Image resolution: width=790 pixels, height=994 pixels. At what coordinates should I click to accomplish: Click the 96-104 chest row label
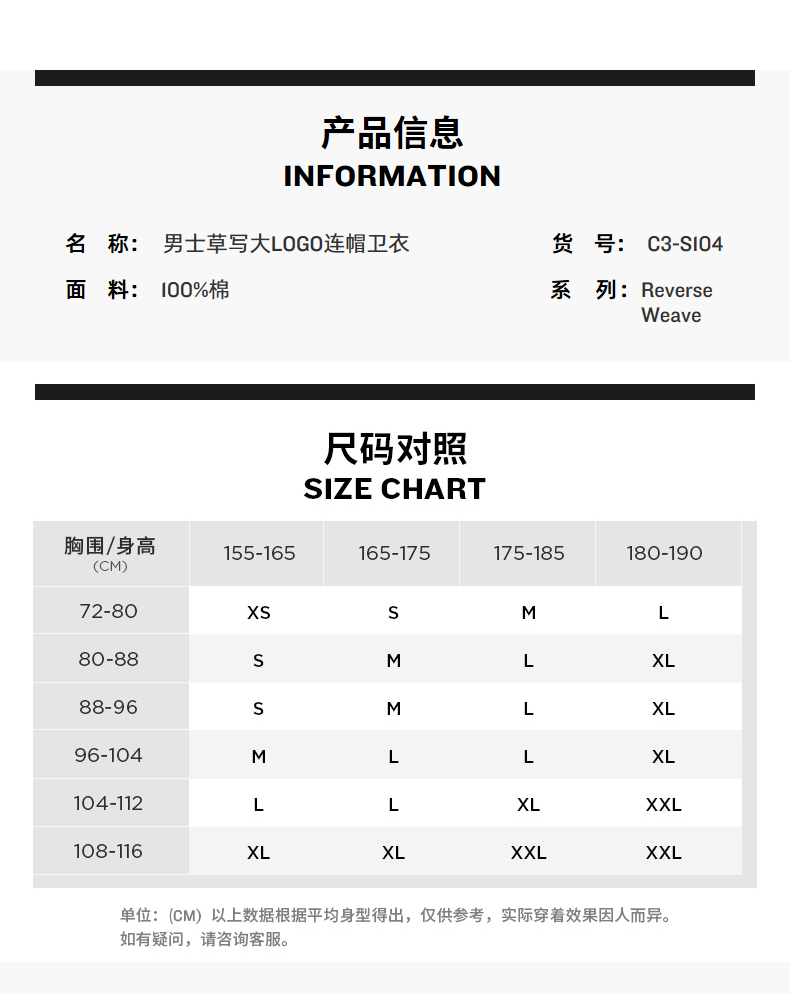pyautogui.click(x=109, y=755)
